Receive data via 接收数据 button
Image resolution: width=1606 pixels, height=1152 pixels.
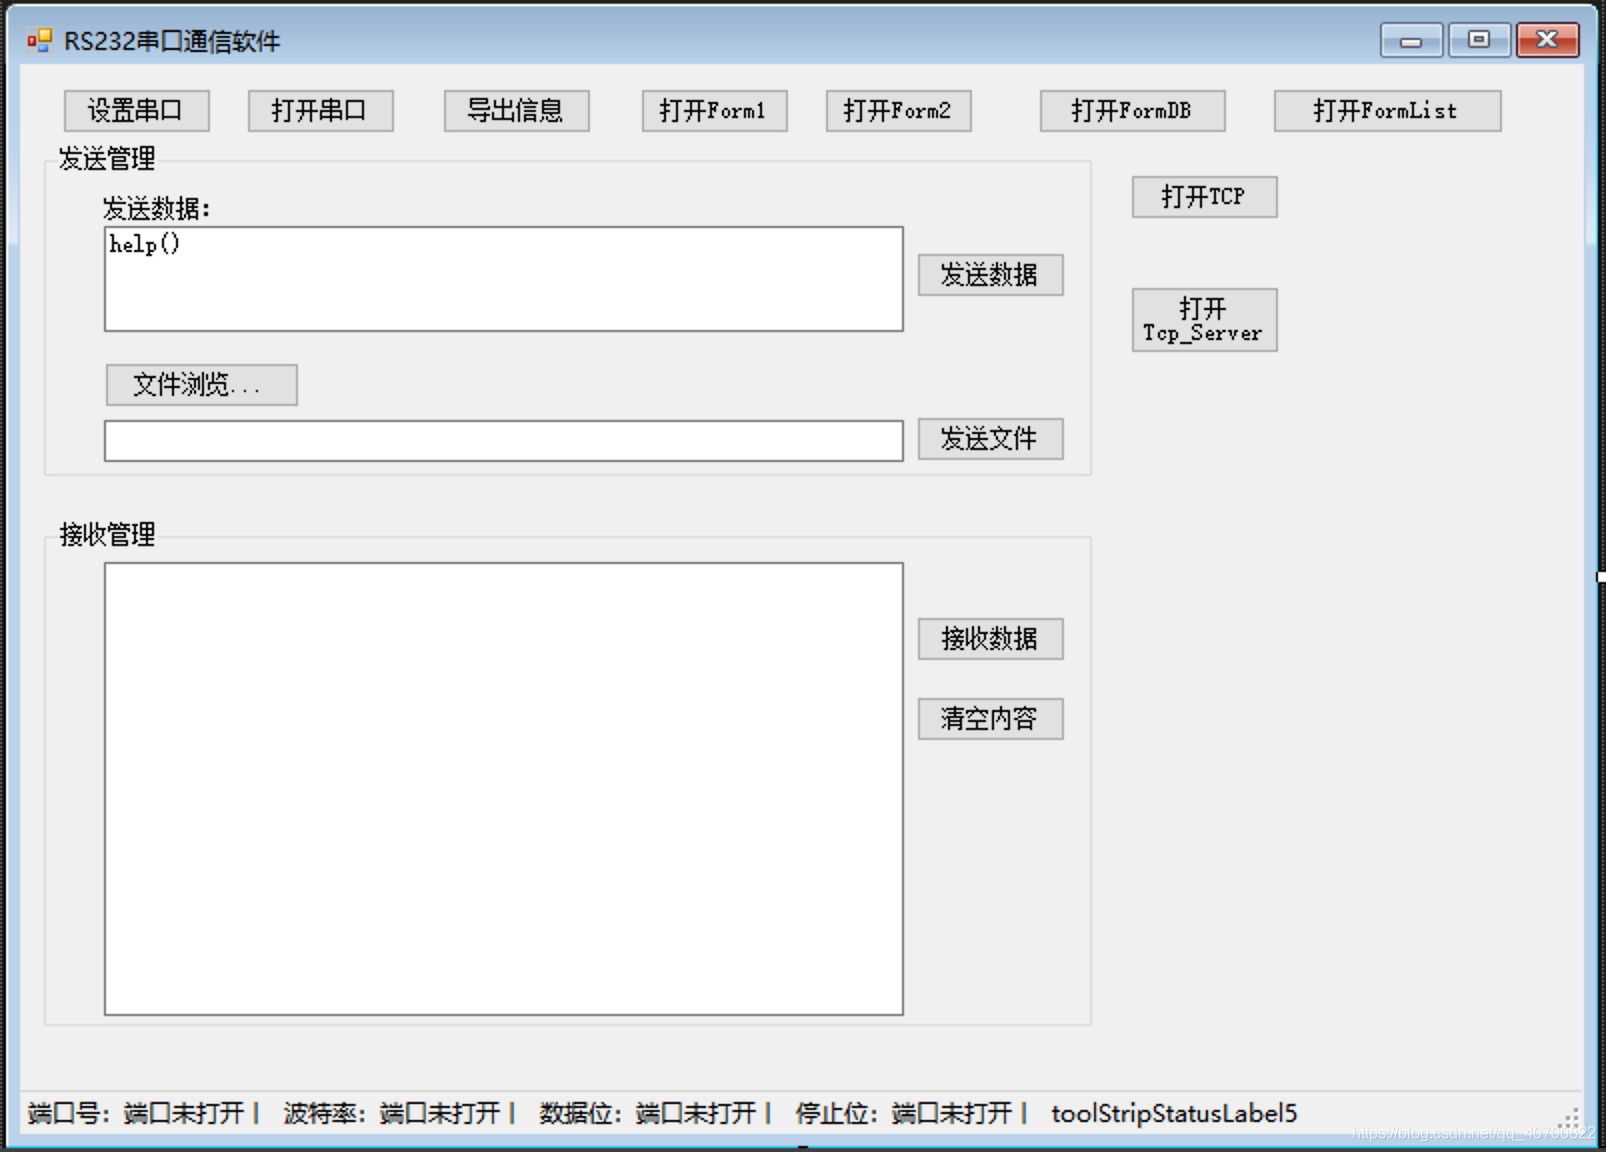990,639
